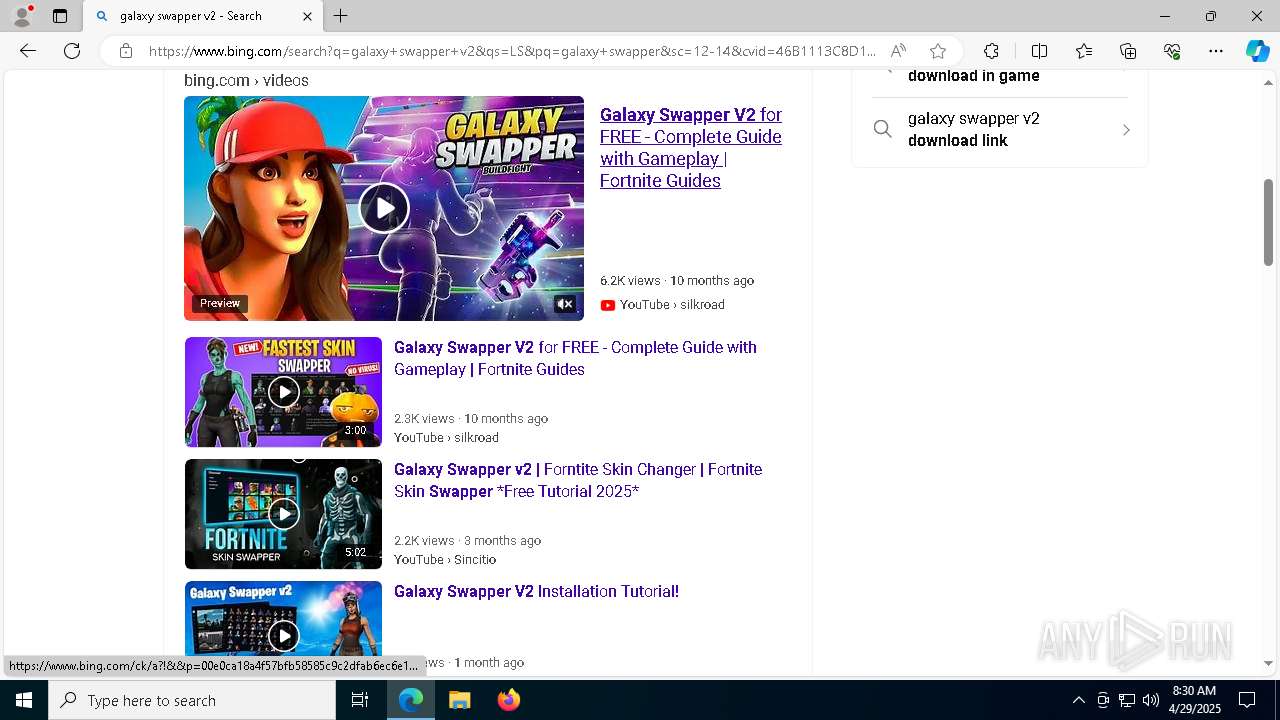Open a new tab with the plus button
Viewport: 1280px width, 720px height.
tap(341, 16)
